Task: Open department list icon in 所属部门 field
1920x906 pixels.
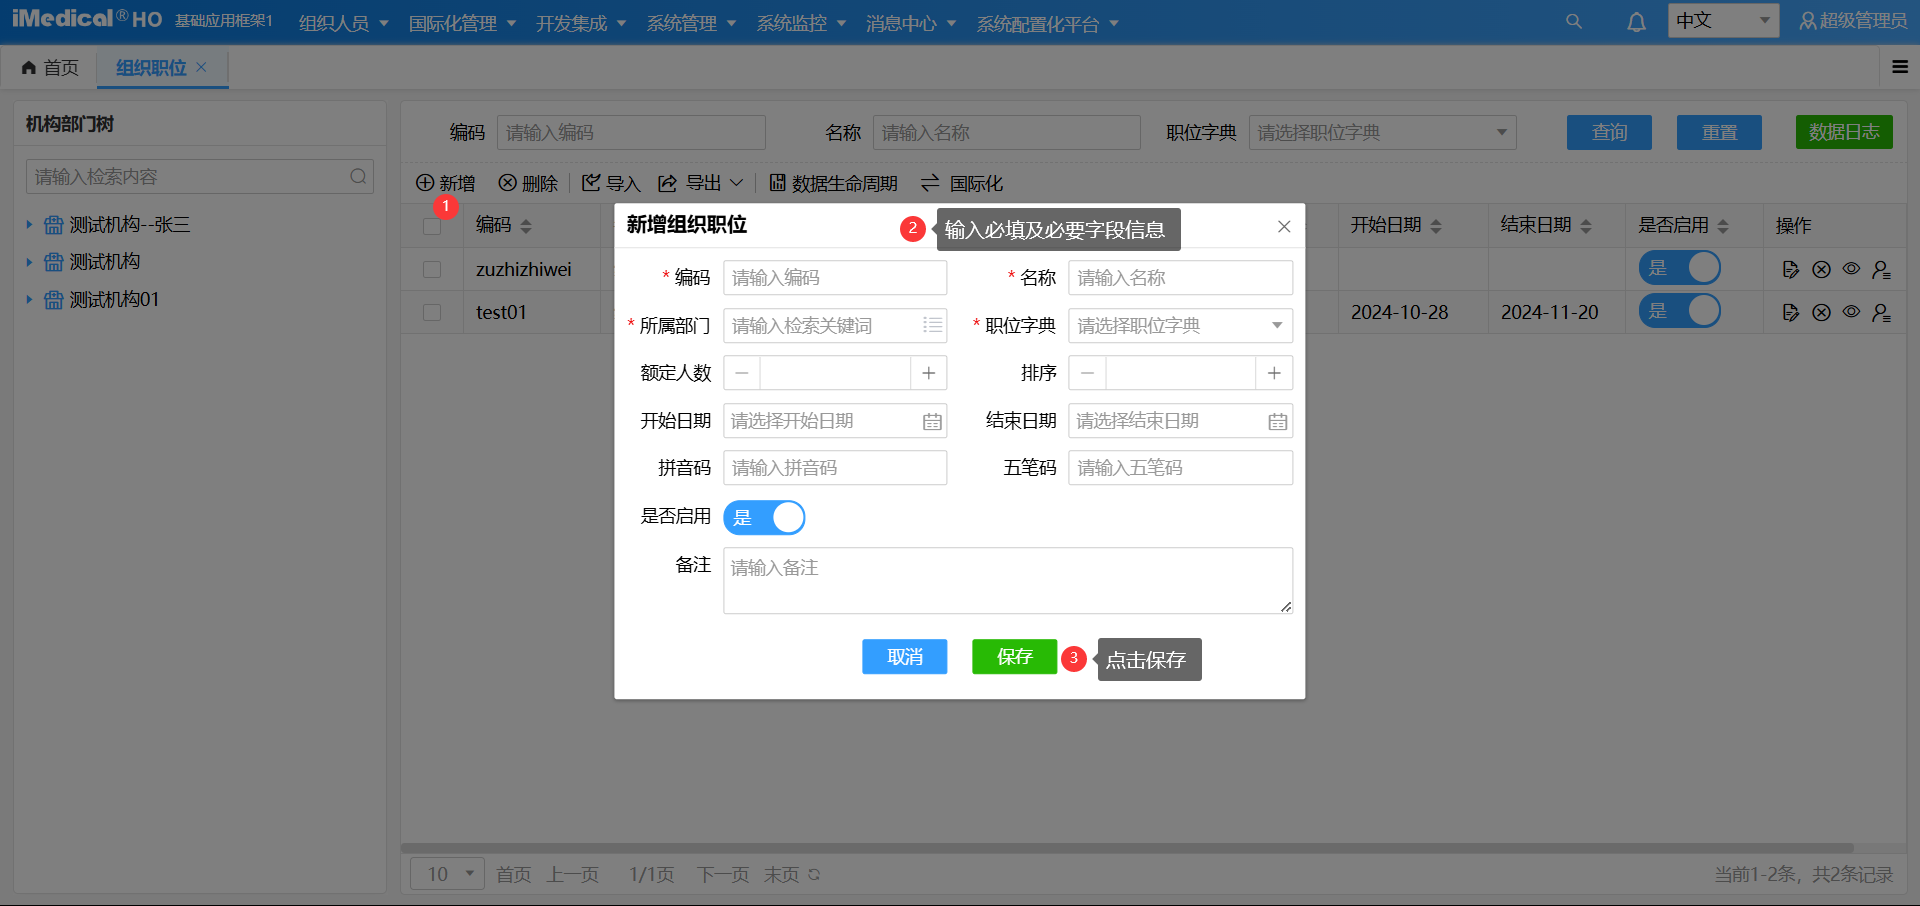Action: [932, 326]
